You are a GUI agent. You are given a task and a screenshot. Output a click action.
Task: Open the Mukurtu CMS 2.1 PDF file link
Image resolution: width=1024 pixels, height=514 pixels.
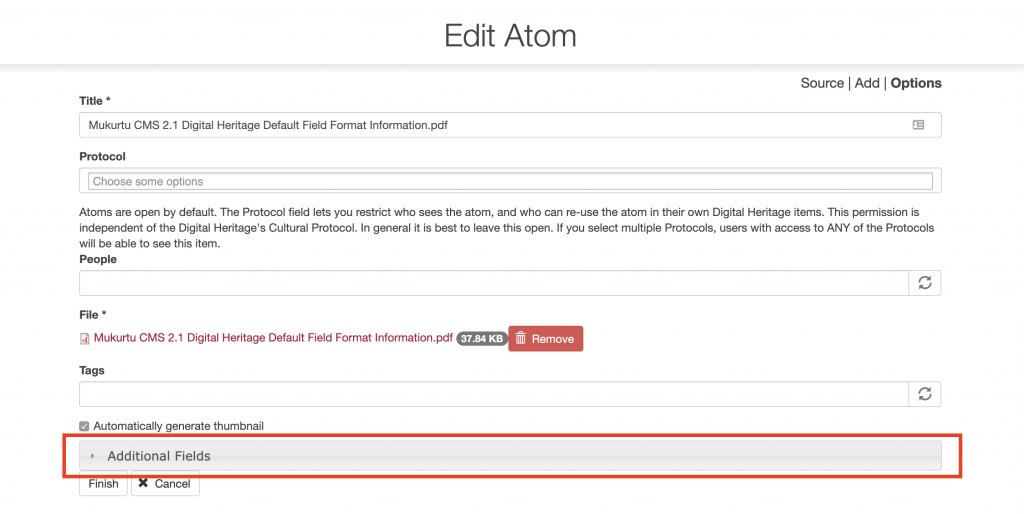[x=273, y=338]
